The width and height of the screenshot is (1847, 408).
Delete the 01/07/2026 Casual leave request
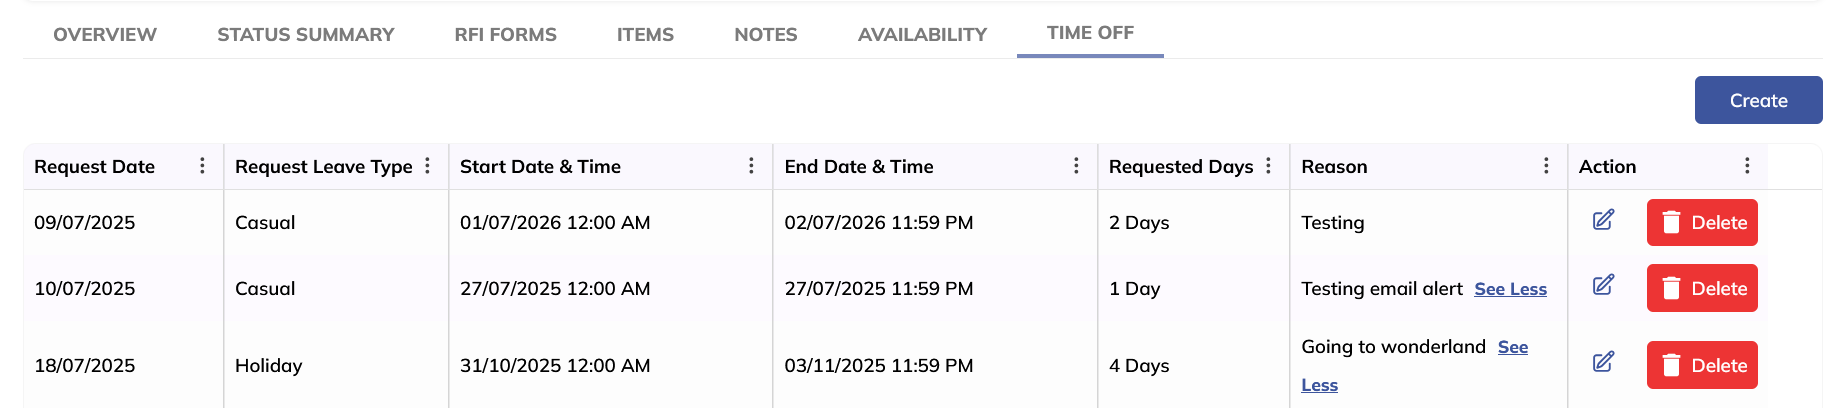click(x=1702, y=223)
